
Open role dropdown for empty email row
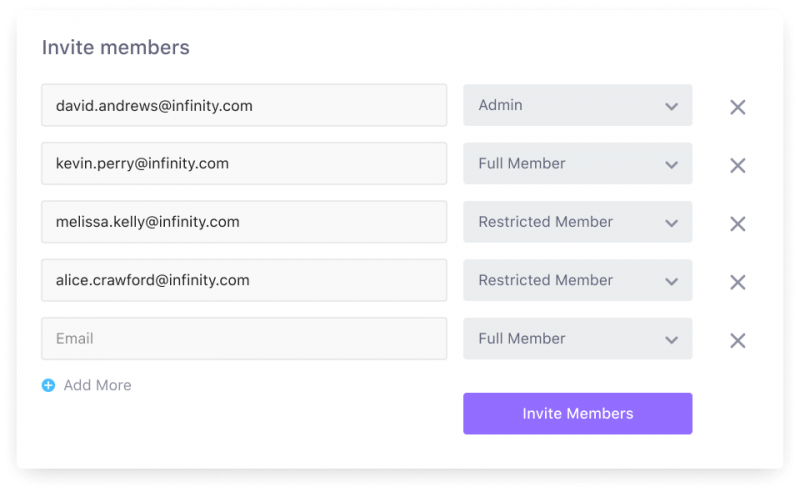[577, 339]
